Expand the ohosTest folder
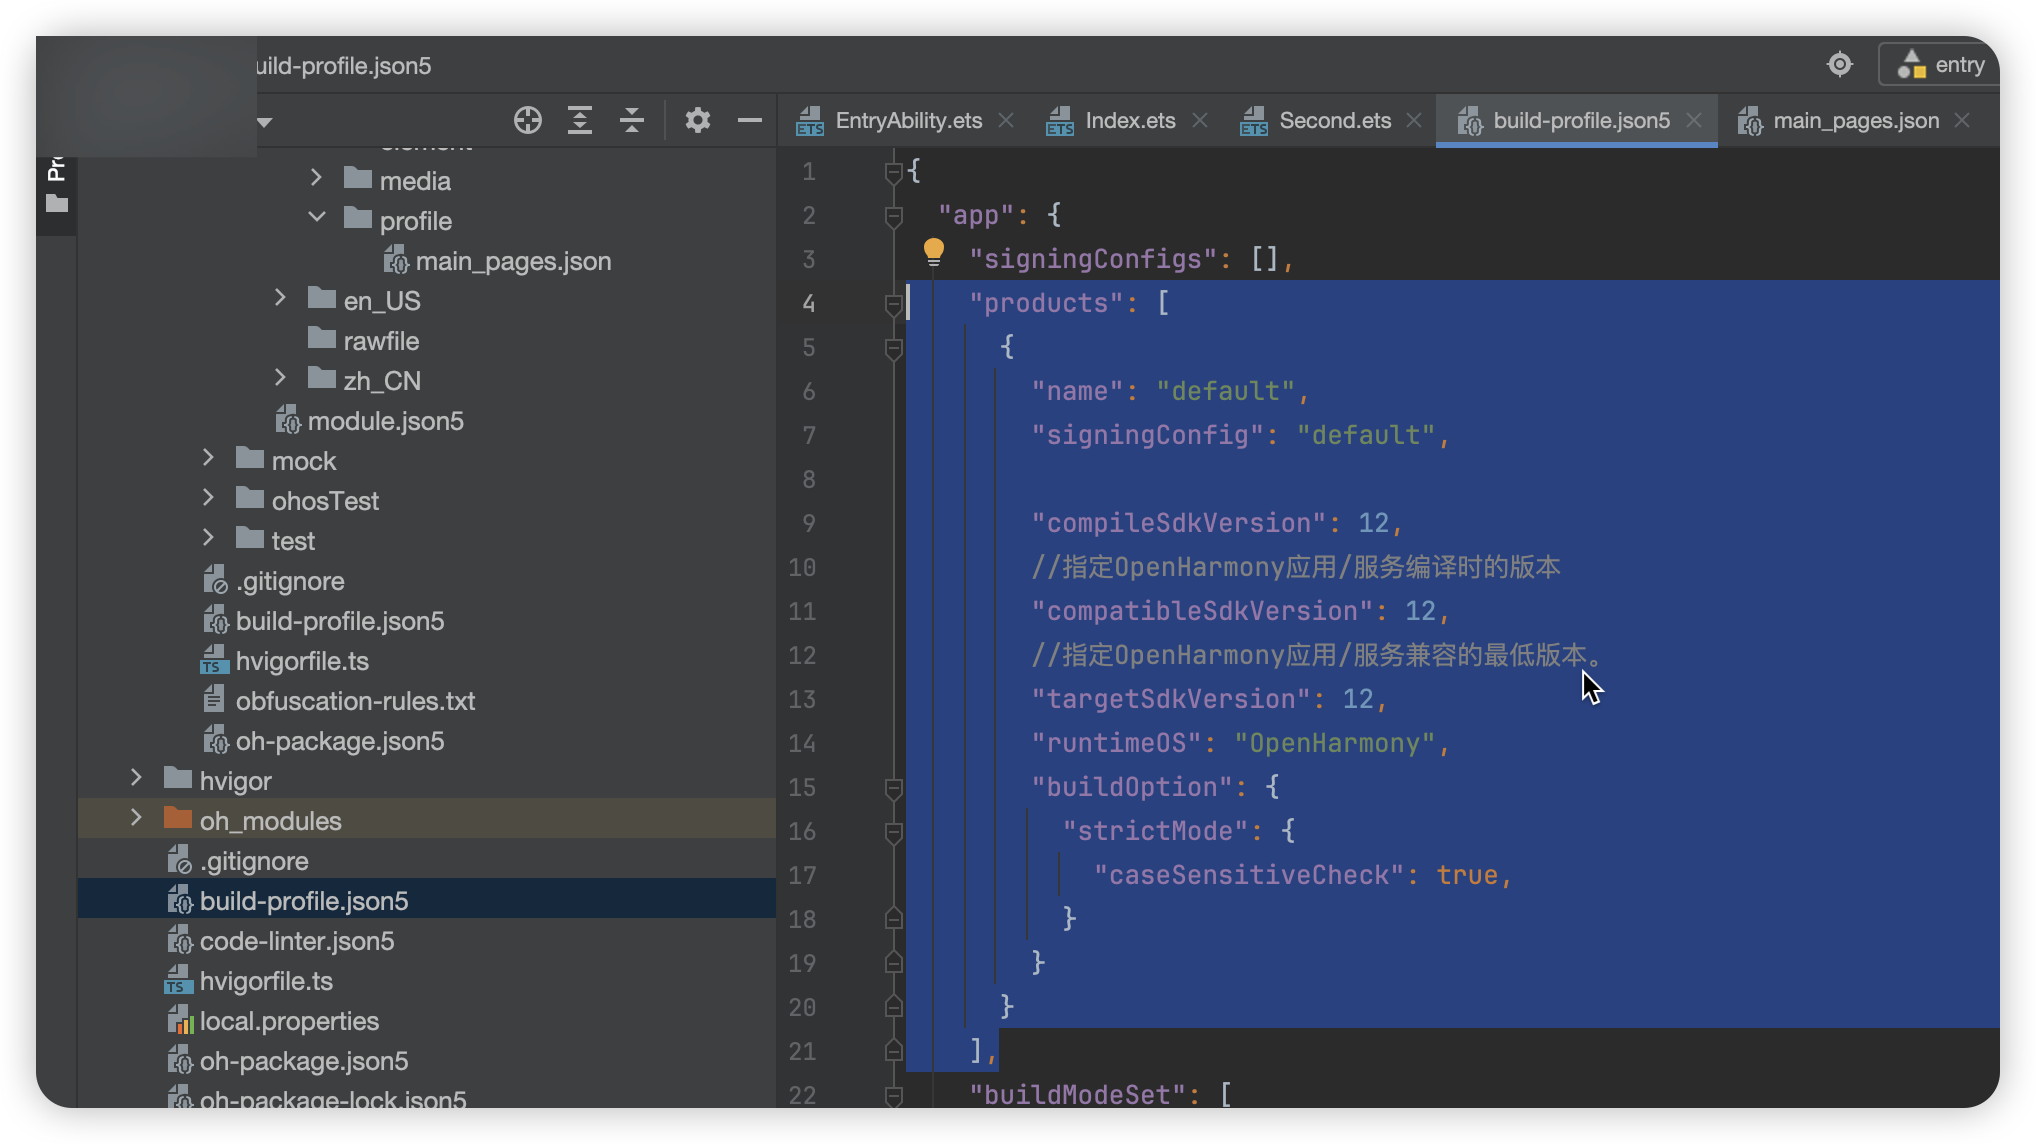Viewport: 2036px width, 1144px height. pyautogui.click(x=208, y=498)
